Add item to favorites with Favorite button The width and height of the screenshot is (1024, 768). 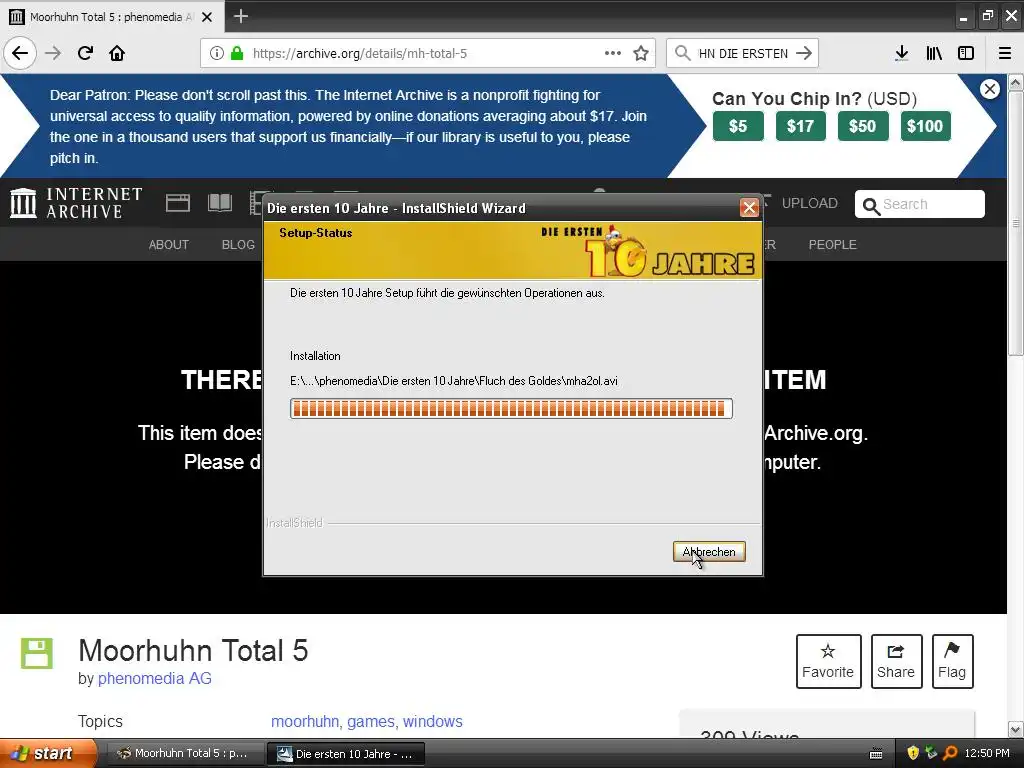point(828,661)
